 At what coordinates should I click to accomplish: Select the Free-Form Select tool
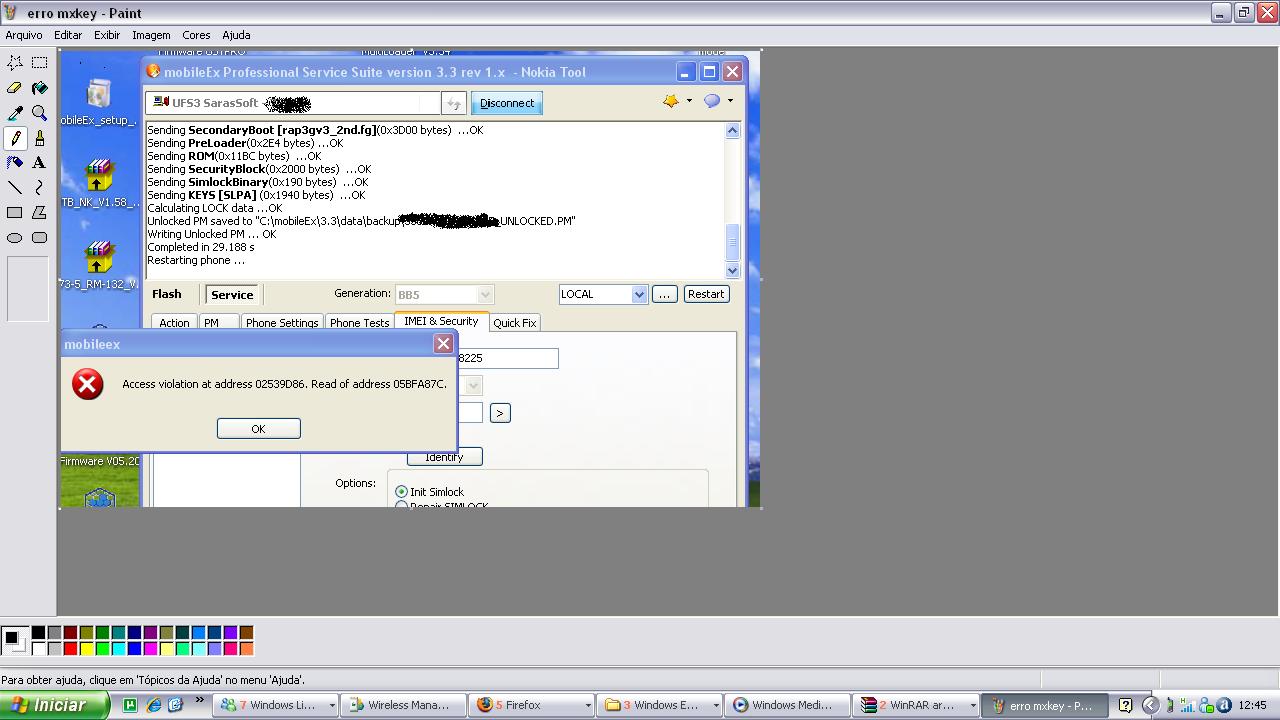coord(15,63)
